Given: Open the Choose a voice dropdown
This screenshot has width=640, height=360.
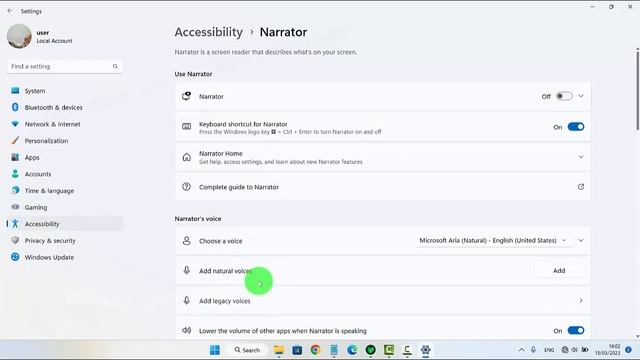Looking at the screenshot, I should (493, 240).
